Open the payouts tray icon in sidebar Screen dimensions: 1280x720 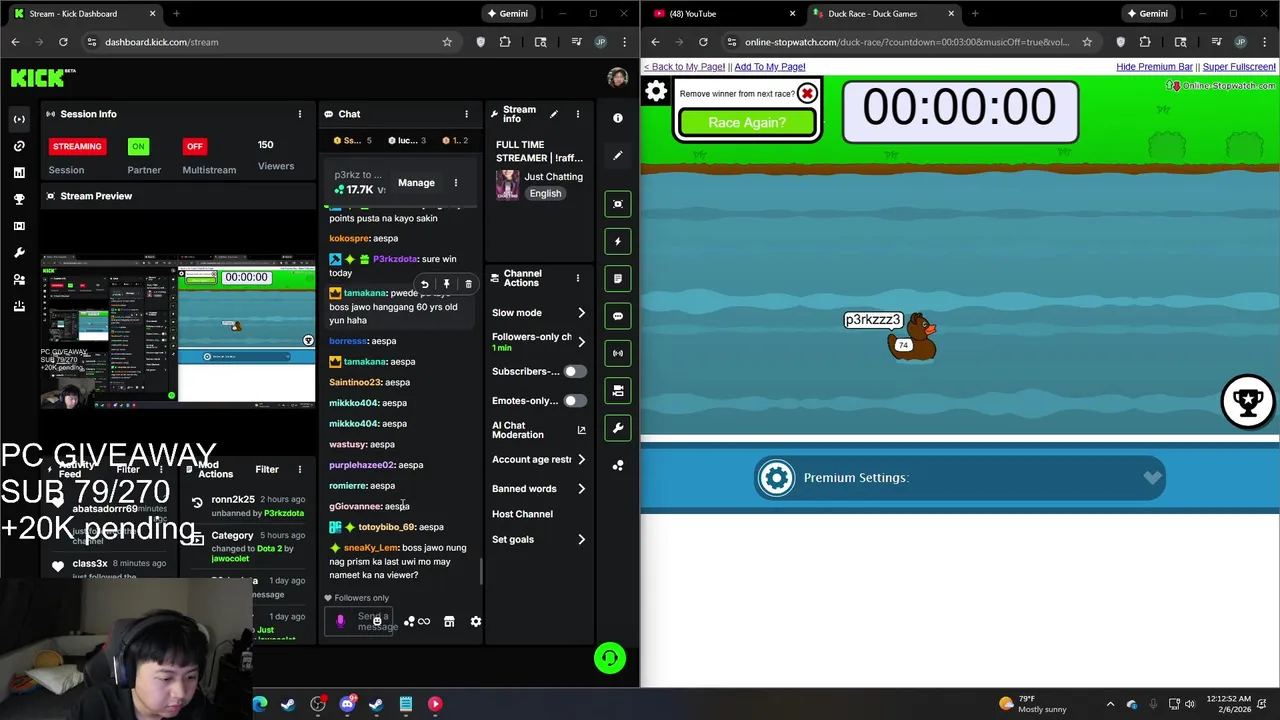tap(19, 306)
